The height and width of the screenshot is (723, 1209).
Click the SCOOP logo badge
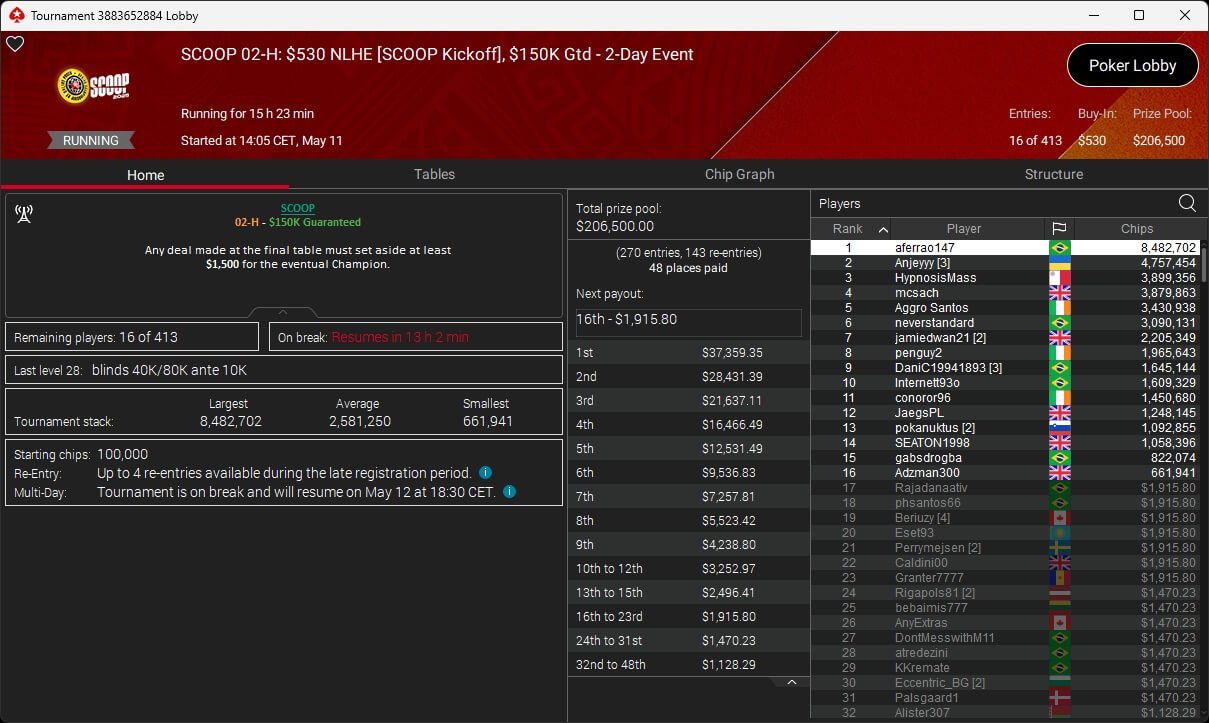tap(93, 87)
